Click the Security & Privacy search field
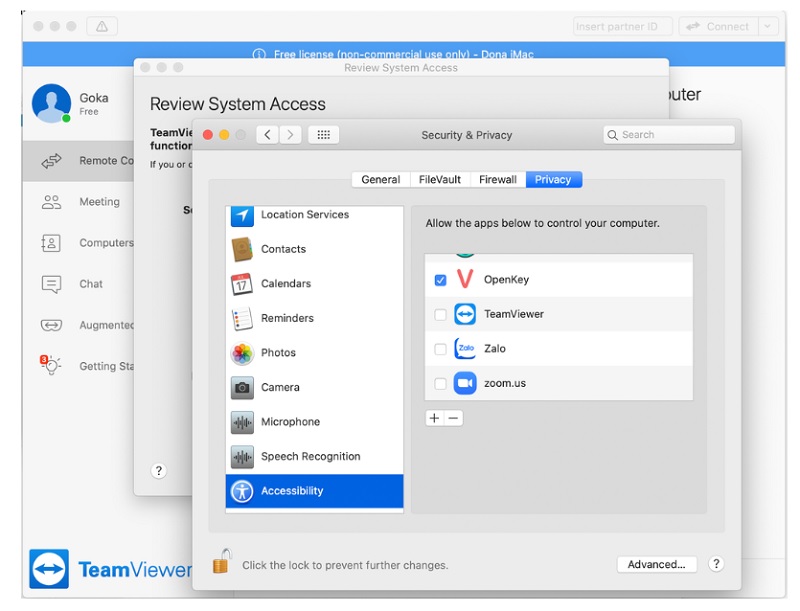 click(668, 134)
